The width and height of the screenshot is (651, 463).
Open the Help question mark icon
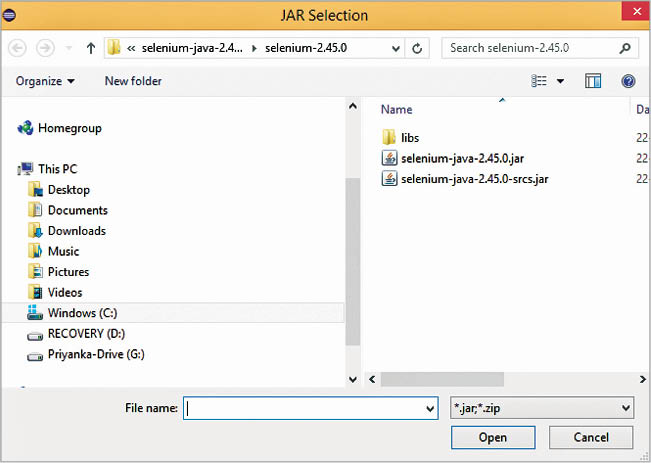pyautogui.click(x=628, y=81)
